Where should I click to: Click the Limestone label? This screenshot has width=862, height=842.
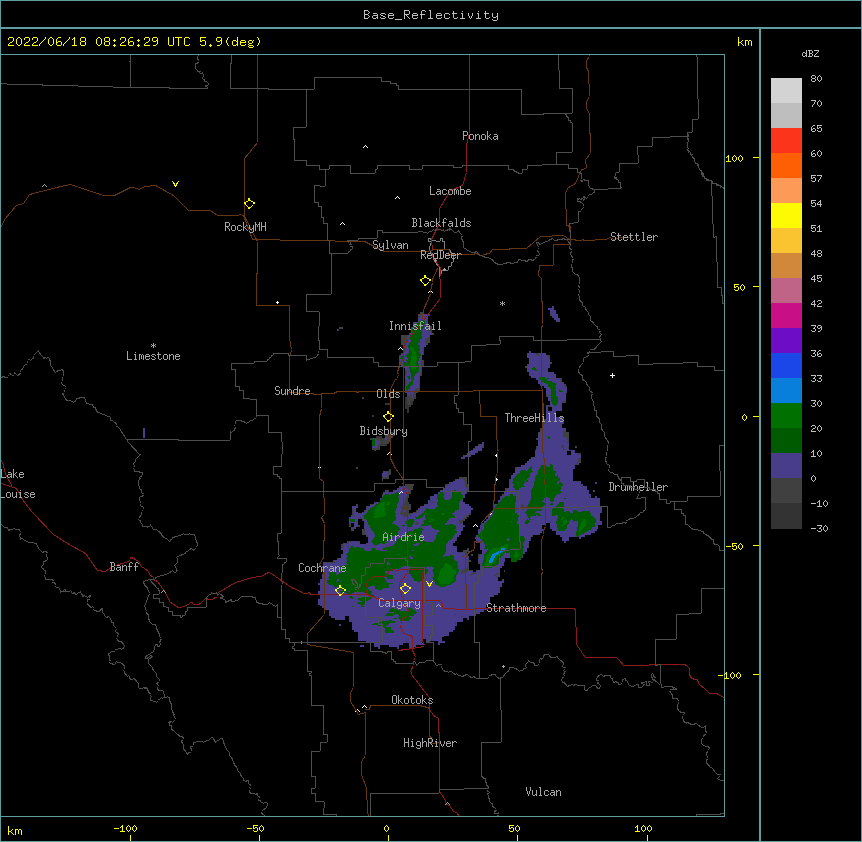click(x=153, y=356)
